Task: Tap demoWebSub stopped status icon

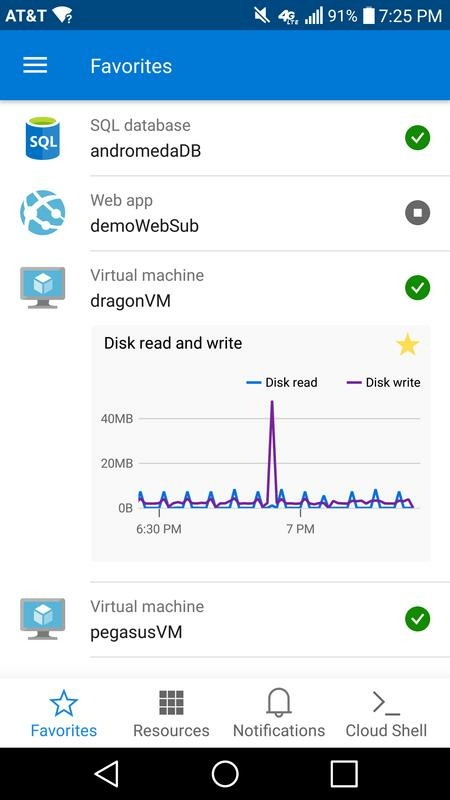Action: [417, 213]
